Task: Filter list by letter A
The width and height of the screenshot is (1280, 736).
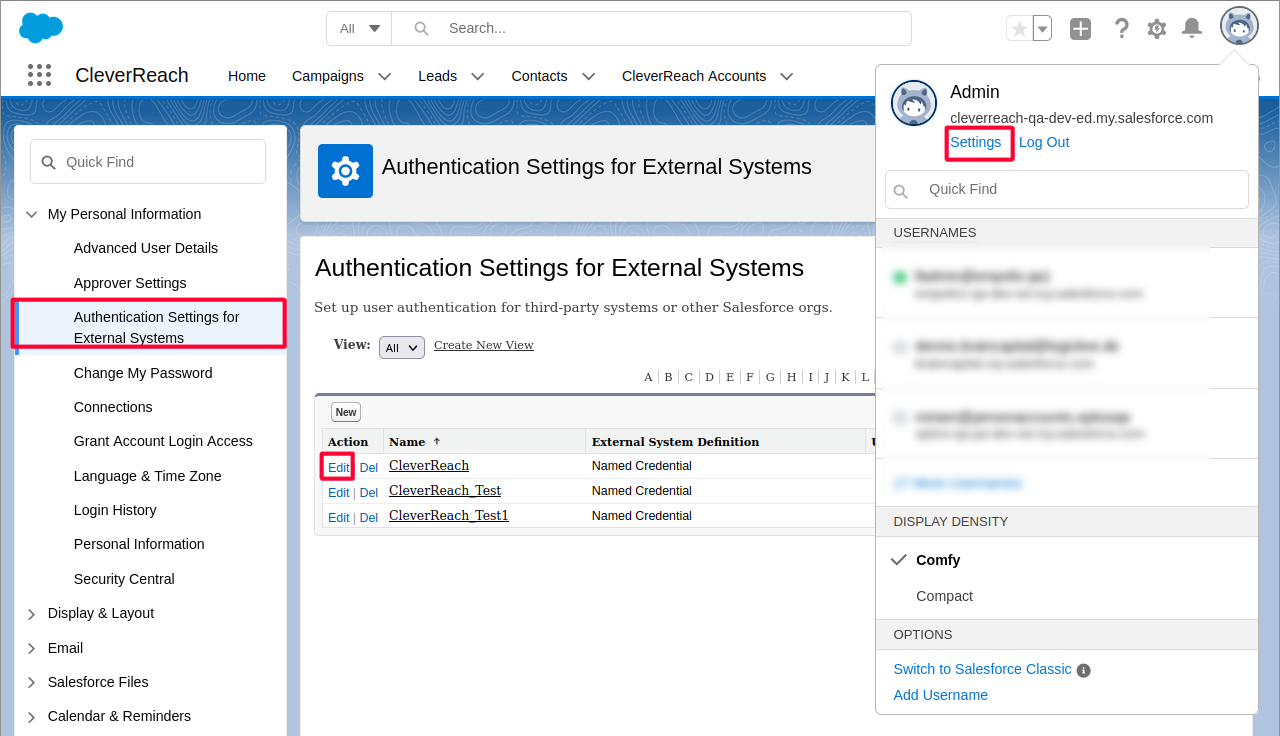Action: 648,377
